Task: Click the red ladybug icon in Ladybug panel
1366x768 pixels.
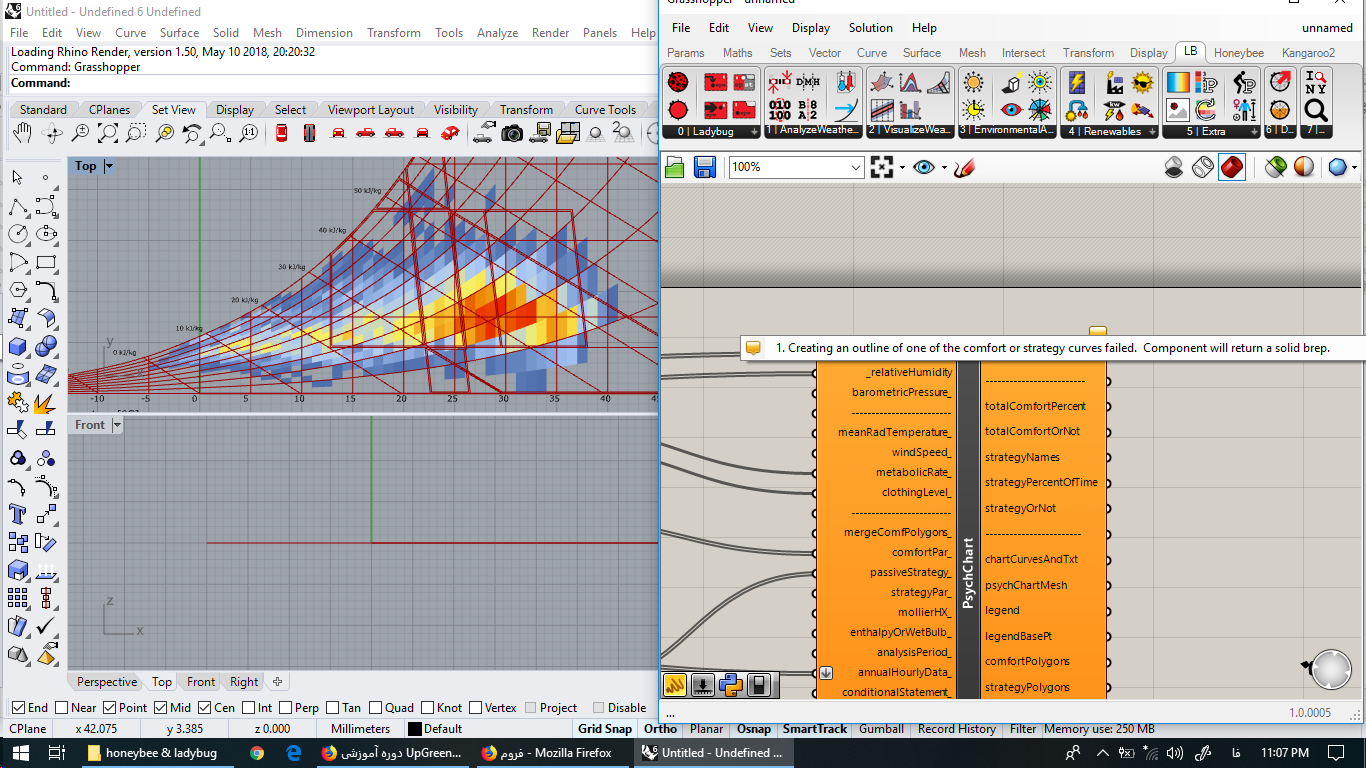Action: [x=679, y=82]
